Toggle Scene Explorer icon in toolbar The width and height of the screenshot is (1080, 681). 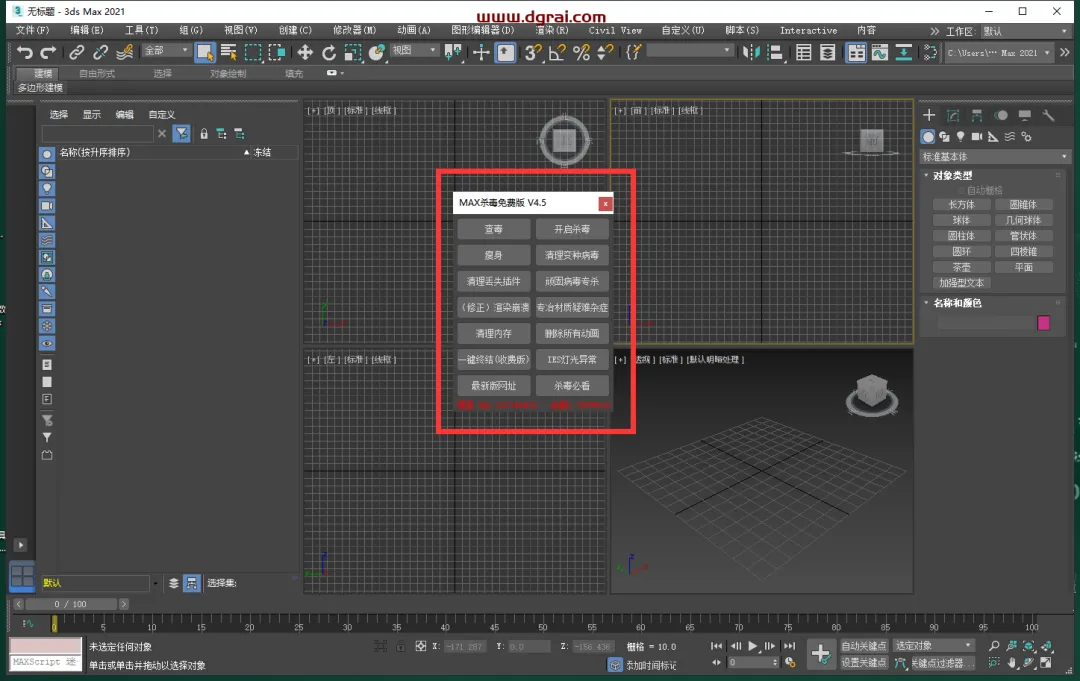pyautogui.click(x=803, y=52)
